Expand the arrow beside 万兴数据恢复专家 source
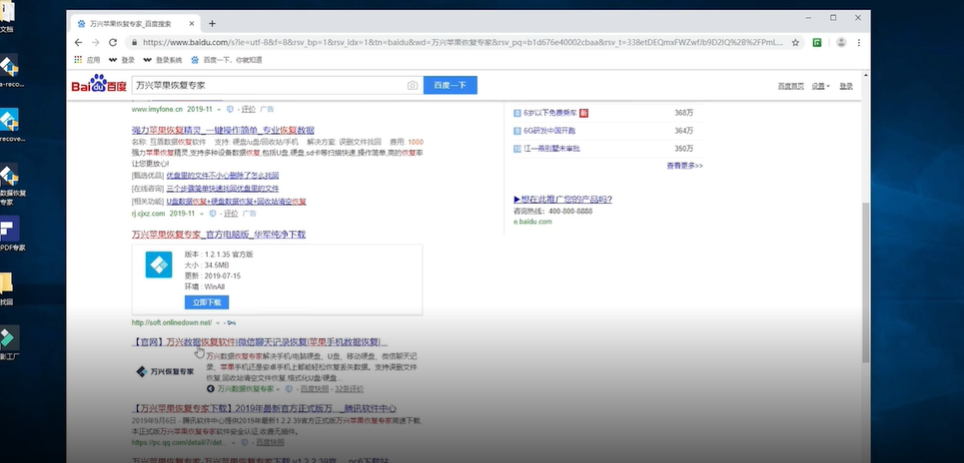The height and width of the screenshot is (463, 964). (278, 389)
